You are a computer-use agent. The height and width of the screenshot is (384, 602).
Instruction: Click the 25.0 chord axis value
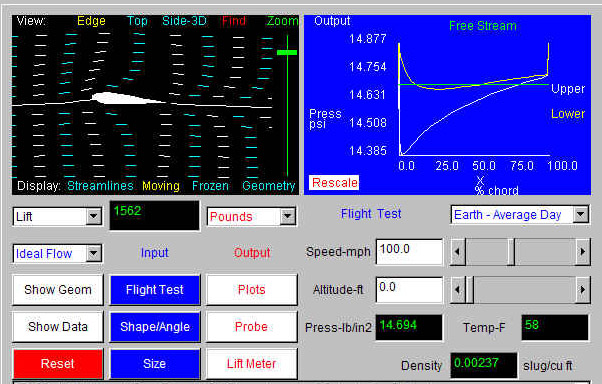coord(447,166)
